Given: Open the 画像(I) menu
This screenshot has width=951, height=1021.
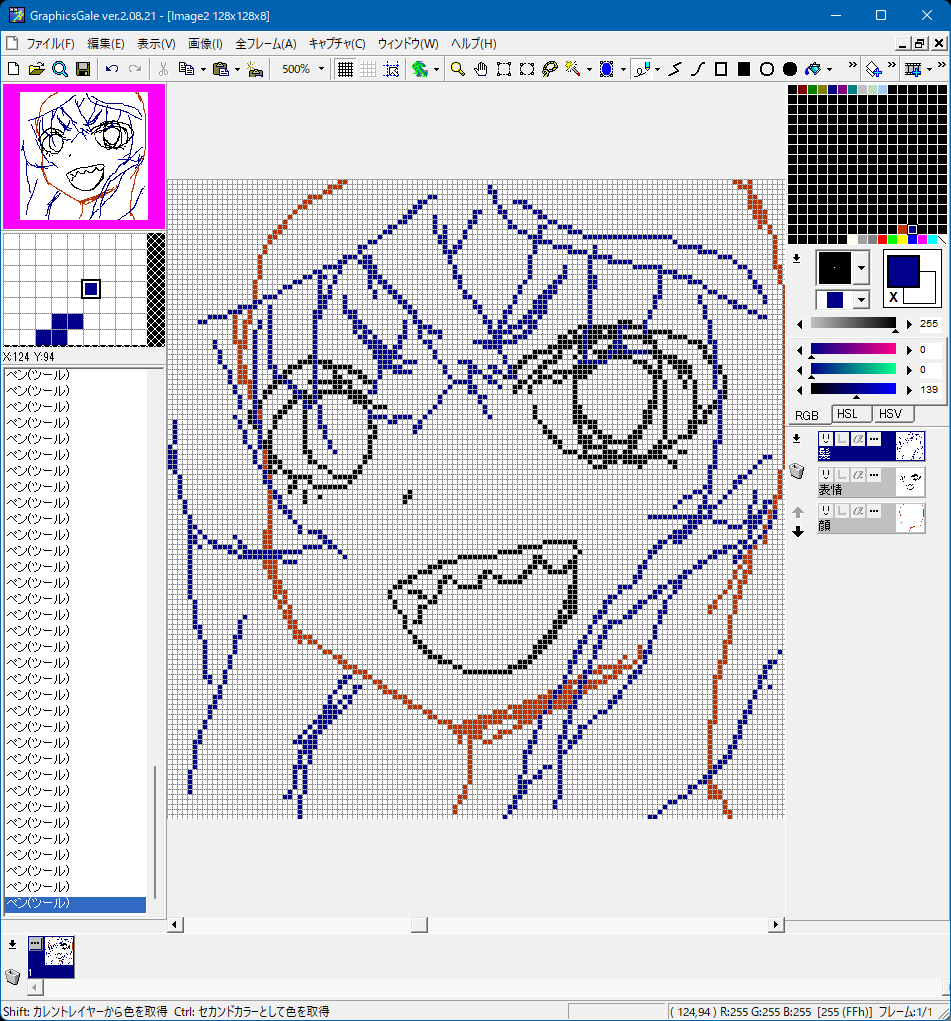Looking at the screenshot, I should point(205,44).
